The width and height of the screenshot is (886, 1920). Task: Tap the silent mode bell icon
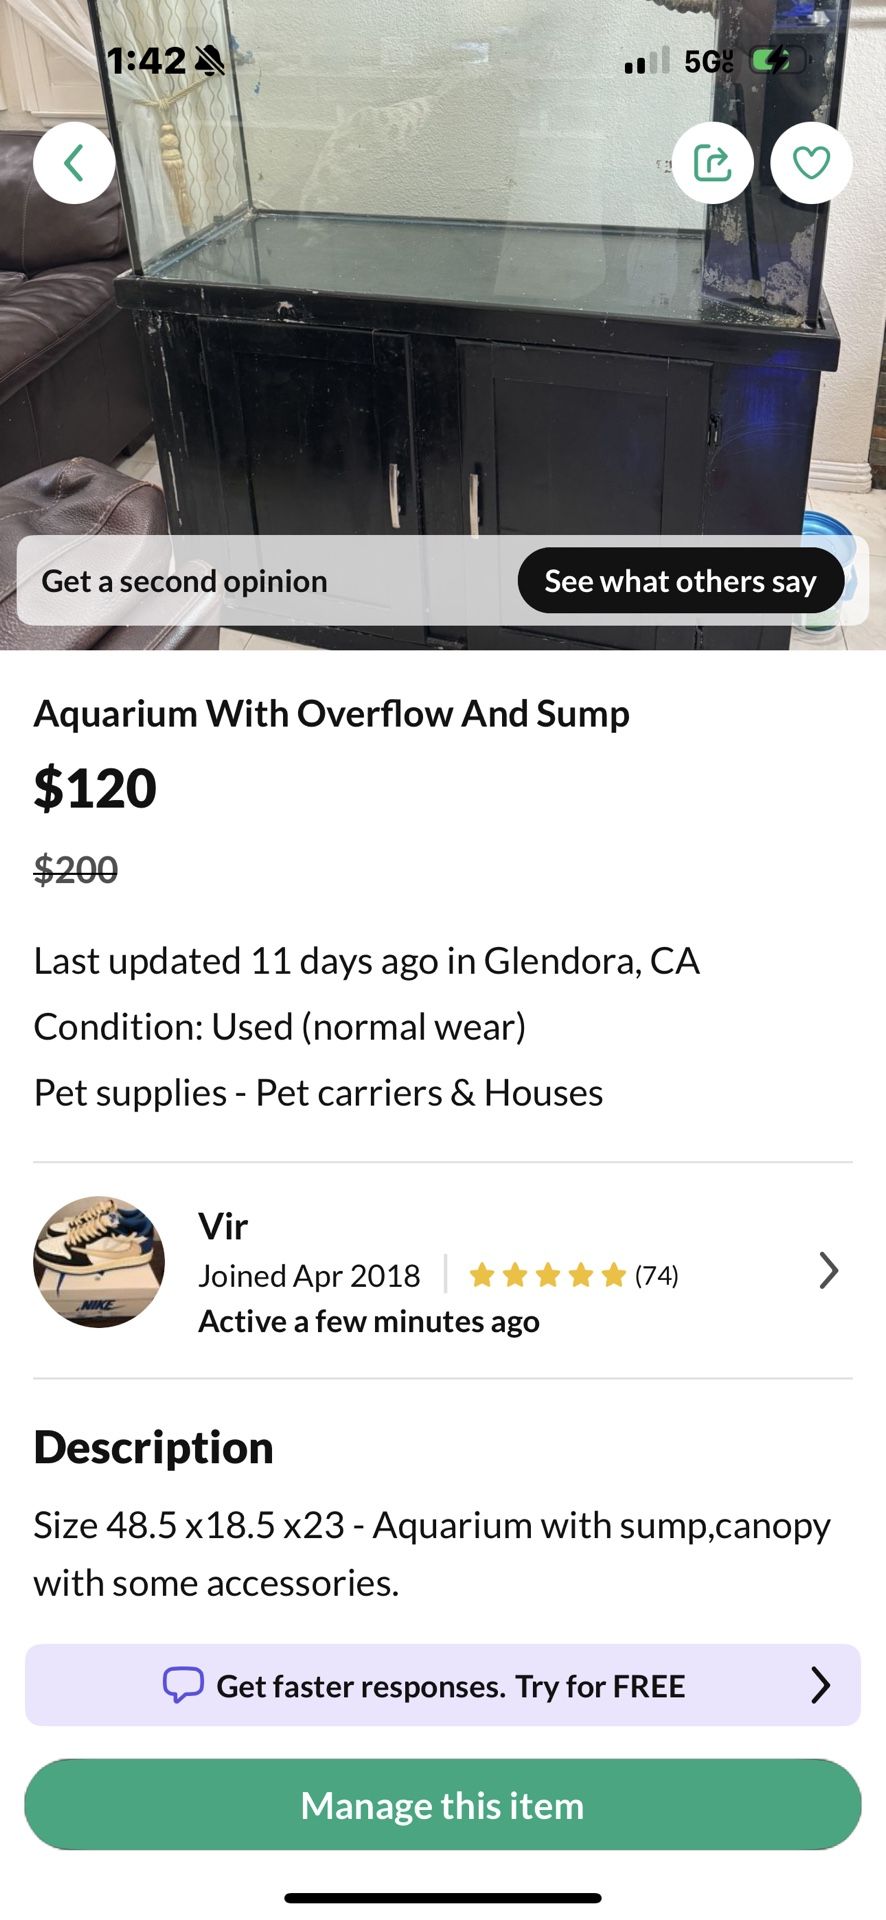click(210, 61)
